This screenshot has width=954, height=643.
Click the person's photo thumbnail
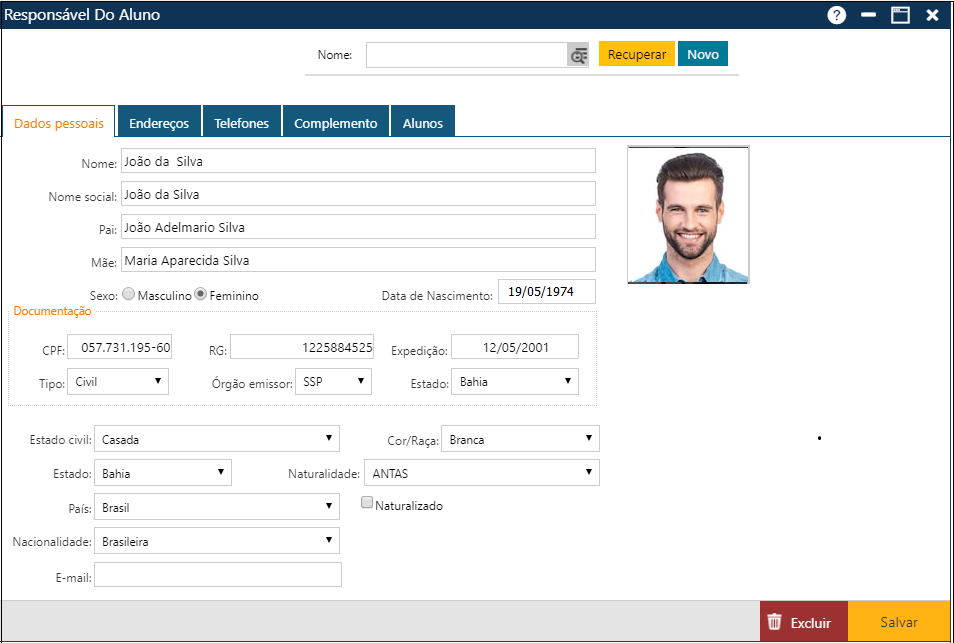688,215
